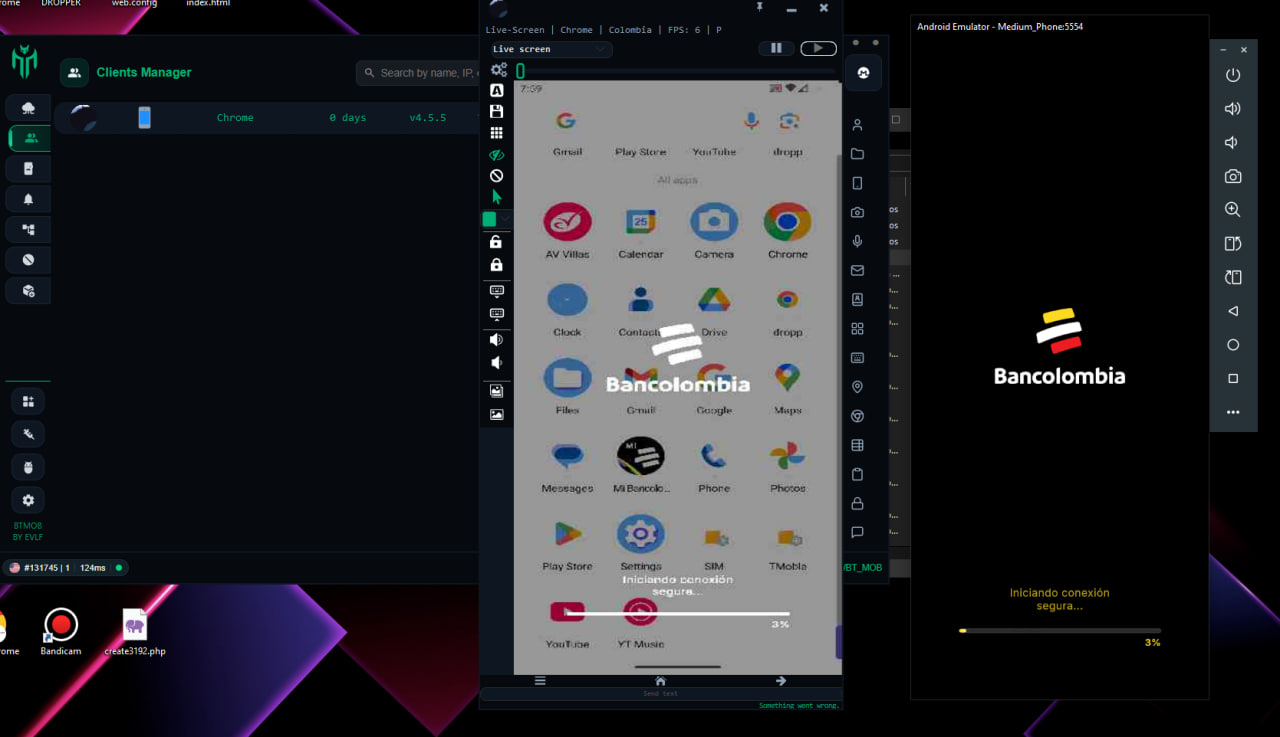This screenshot has width=1280, height=737.
Task: Click the menu lines button below live screen
Action: [x=540, y=681]
